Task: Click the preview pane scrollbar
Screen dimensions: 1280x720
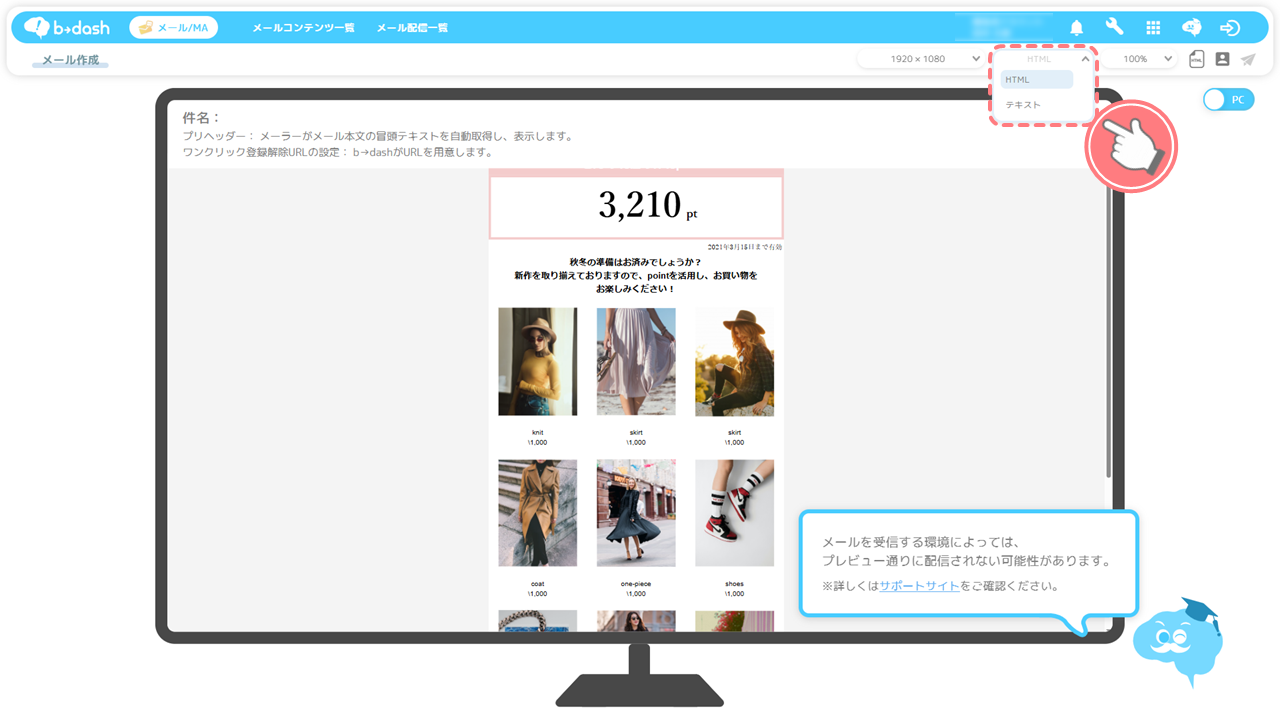Action: click(1108, 330)
